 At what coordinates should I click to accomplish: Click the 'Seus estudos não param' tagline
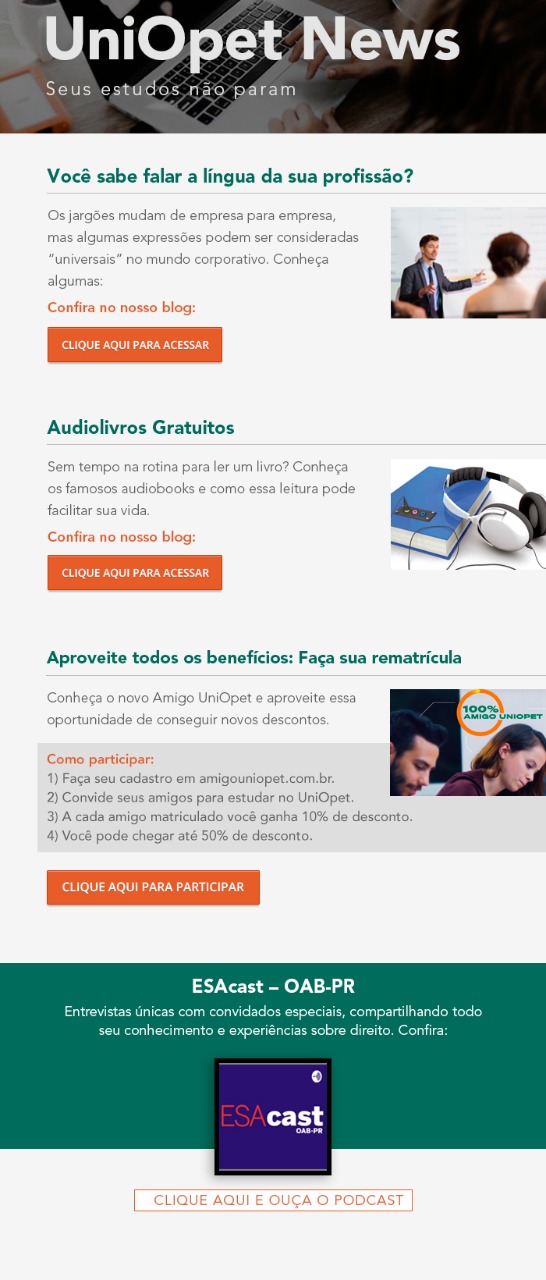(171, 90)
